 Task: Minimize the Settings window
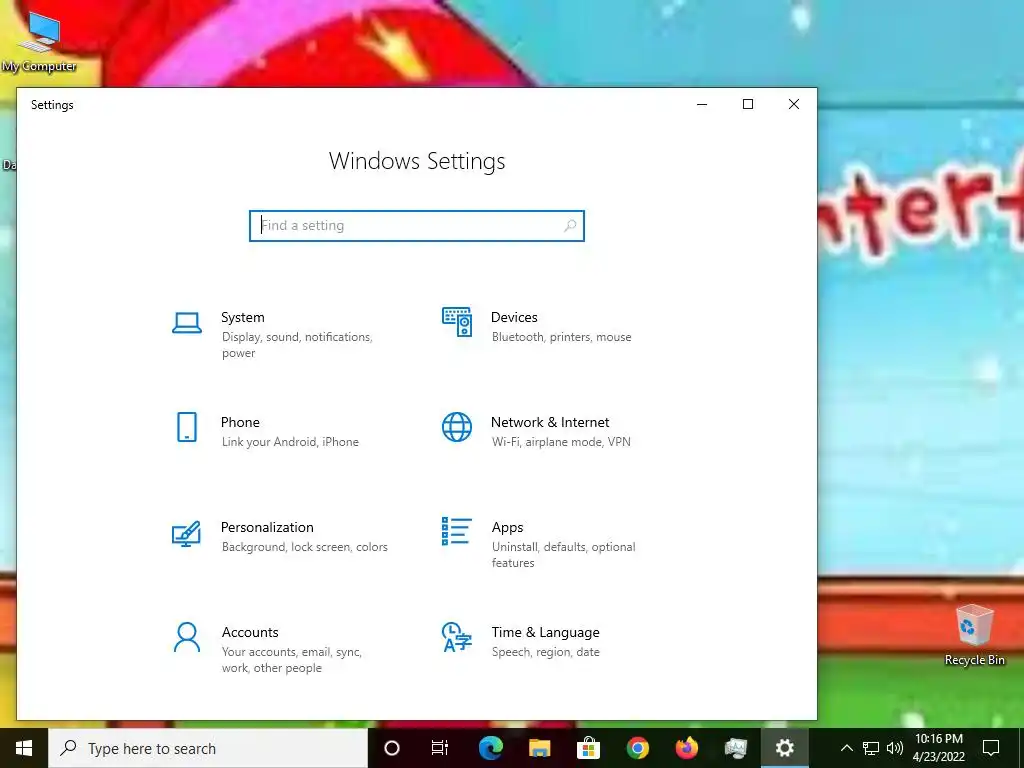(x=702, y=104)
